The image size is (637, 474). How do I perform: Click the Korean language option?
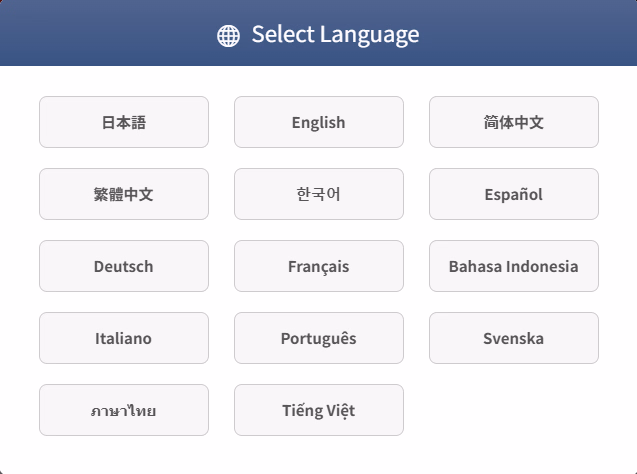[x=319, y=194]
